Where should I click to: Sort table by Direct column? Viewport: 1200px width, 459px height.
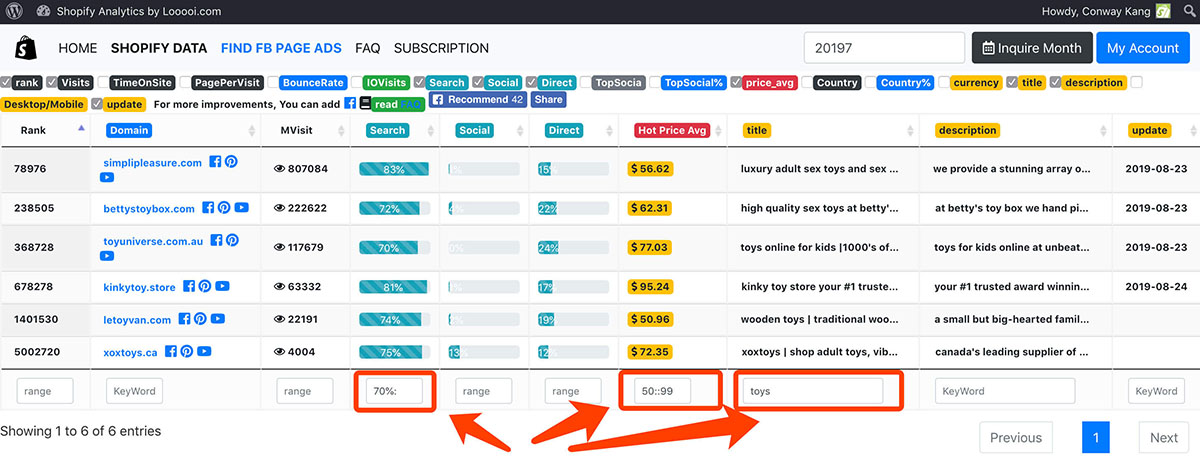coord(572,130)
